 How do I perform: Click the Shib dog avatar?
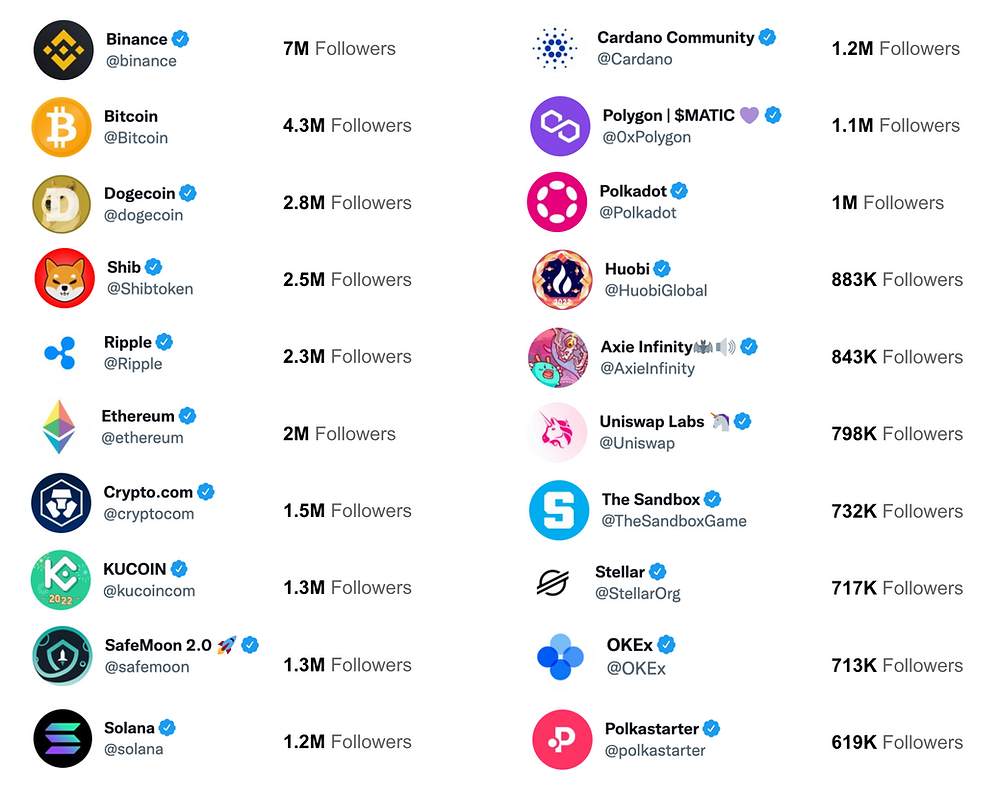point(65,278)
